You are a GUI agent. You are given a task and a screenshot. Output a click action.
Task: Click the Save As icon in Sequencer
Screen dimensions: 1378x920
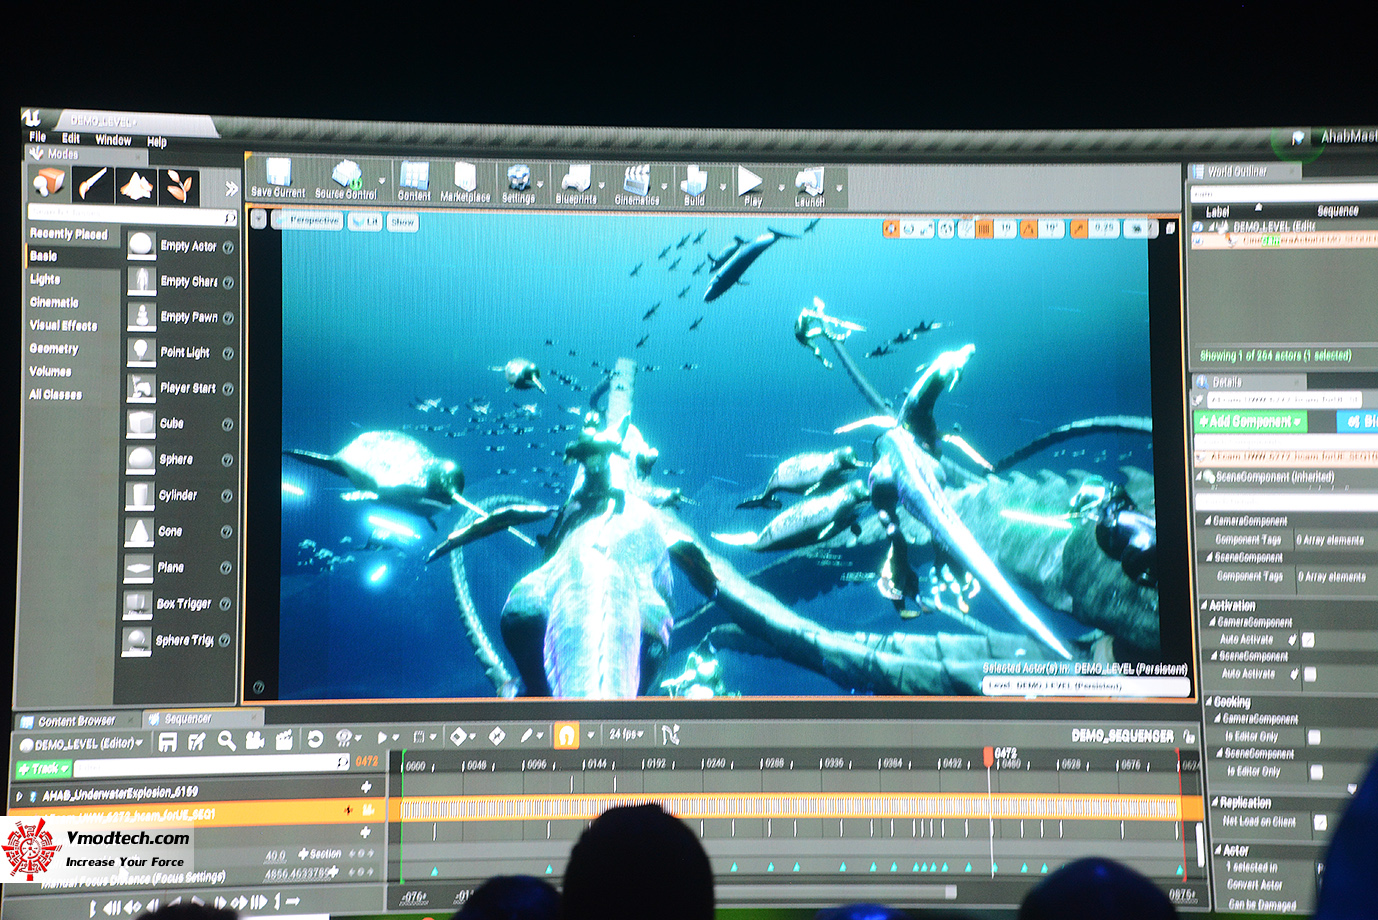(x=196, y=741)
